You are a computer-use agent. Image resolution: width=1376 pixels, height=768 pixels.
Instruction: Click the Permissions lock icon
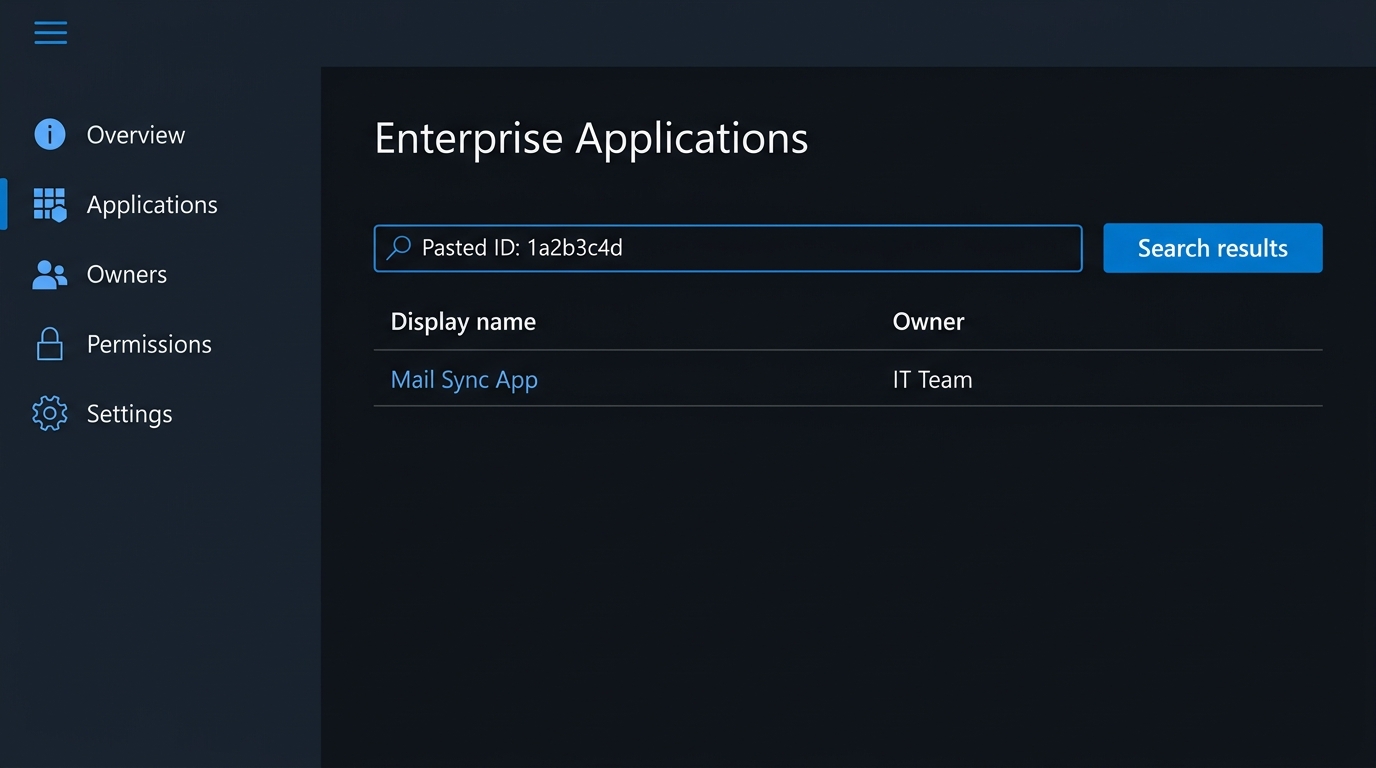point(50,344)
